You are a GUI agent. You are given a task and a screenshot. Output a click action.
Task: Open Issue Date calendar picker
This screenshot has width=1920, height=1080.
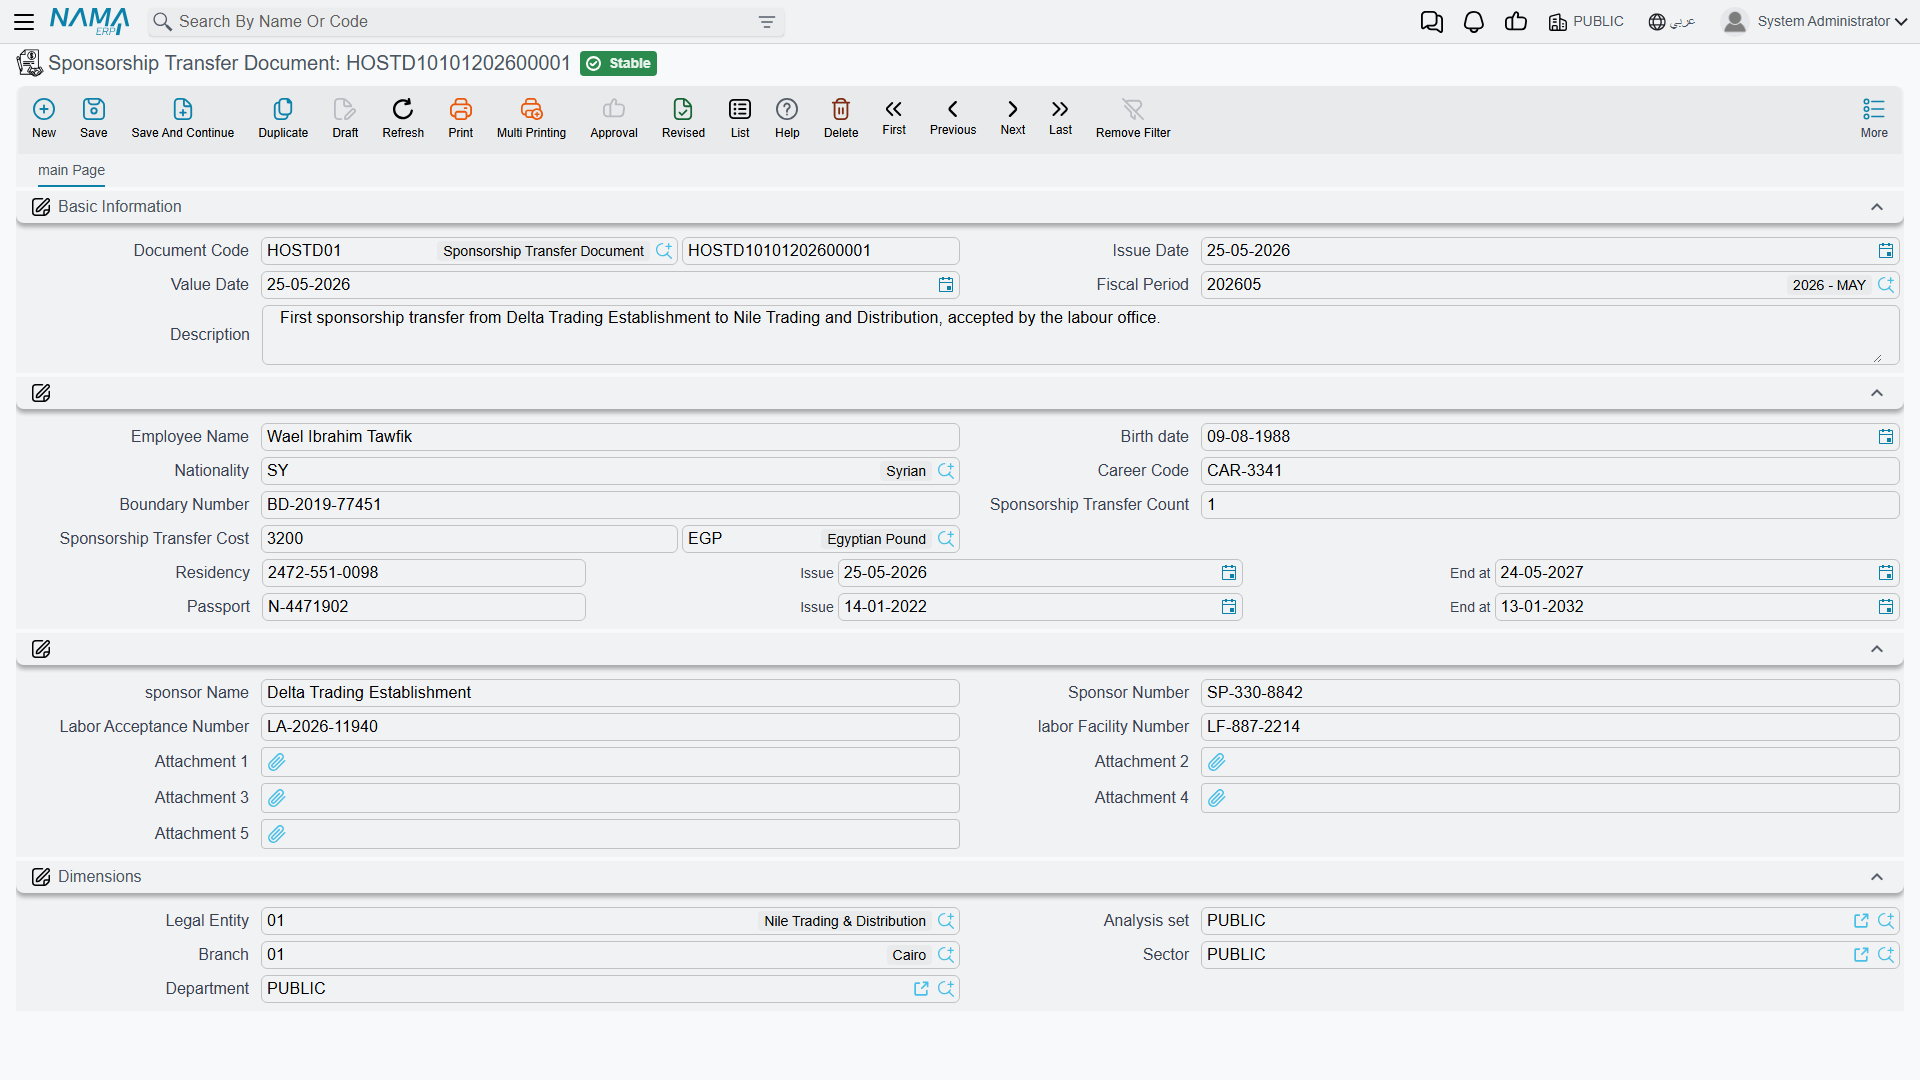coord(1886,251)
